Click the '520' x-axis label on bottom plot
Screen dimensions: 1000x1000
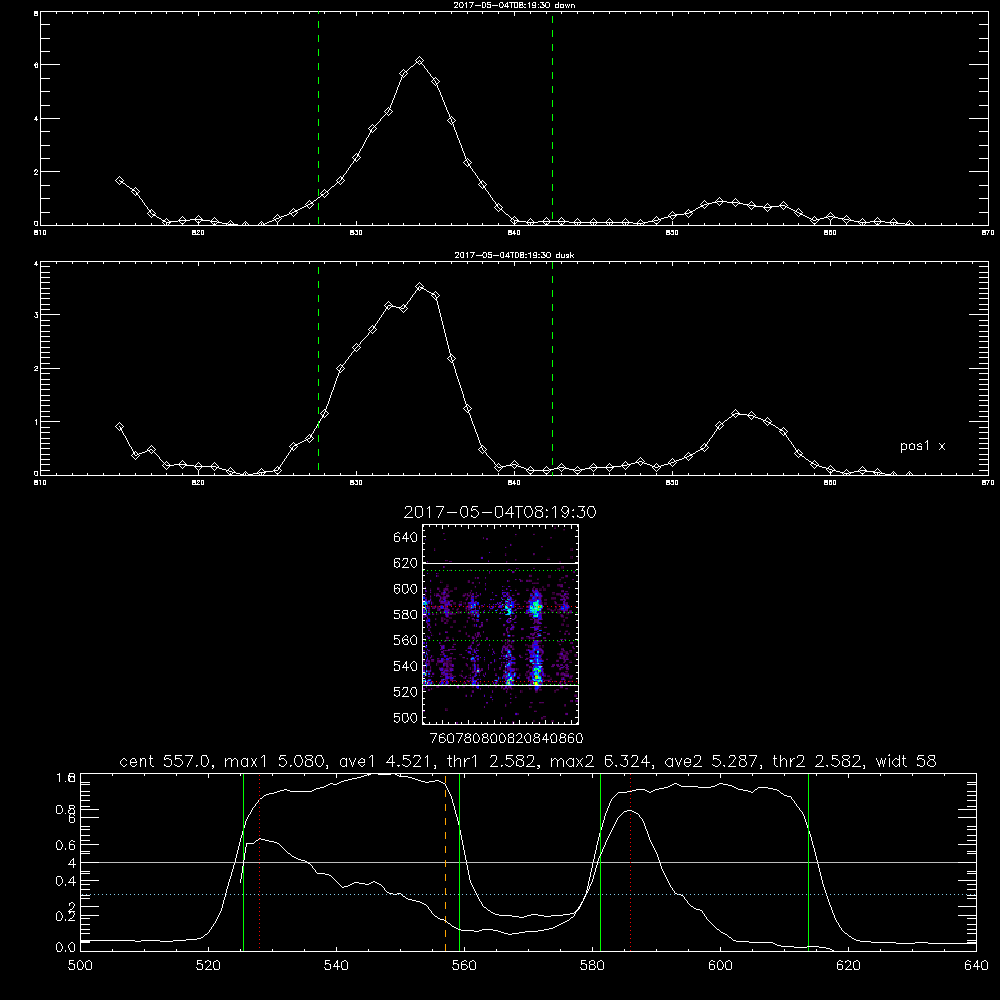tap(208, 966)
